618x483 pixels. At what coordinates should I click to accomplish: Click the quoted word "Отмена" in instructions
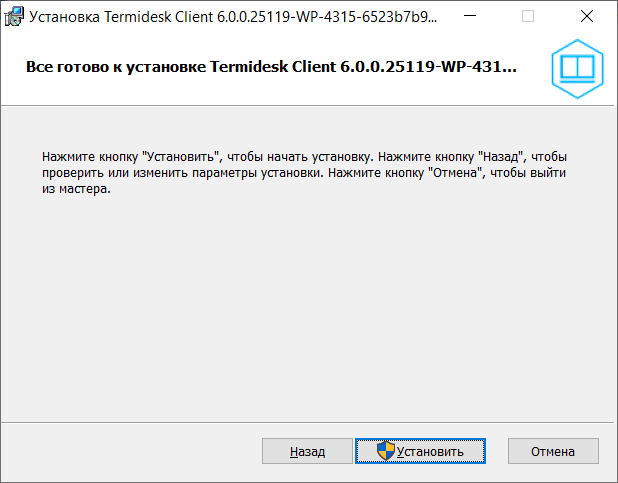[x=457, y=173]
